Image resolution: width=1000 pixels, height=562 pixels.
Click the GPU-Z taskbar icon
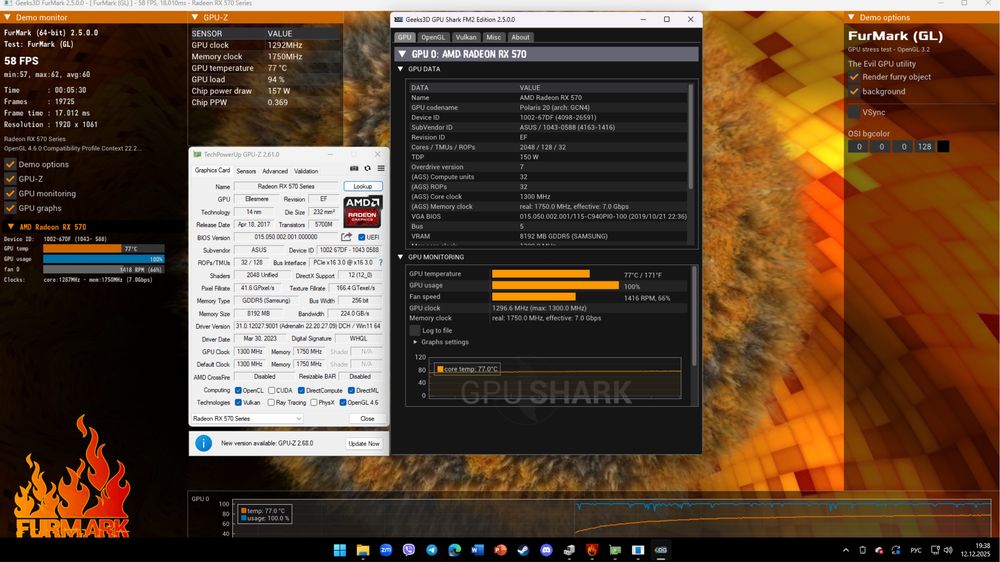pyautogui.click(x=615, y=550)
